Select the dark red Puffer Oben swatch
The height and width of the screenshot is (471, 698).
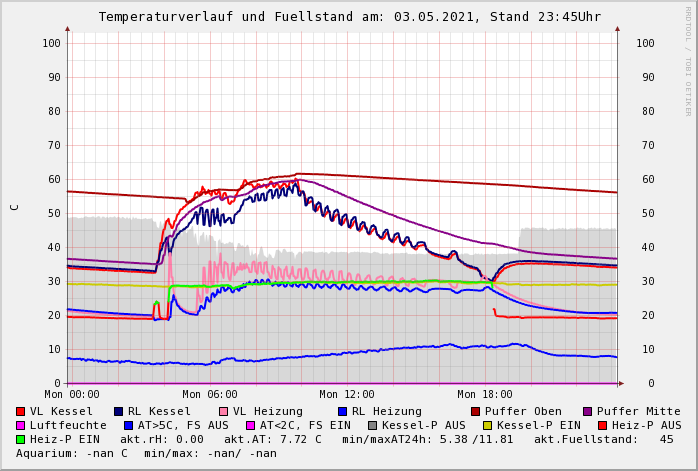point(476,411)
